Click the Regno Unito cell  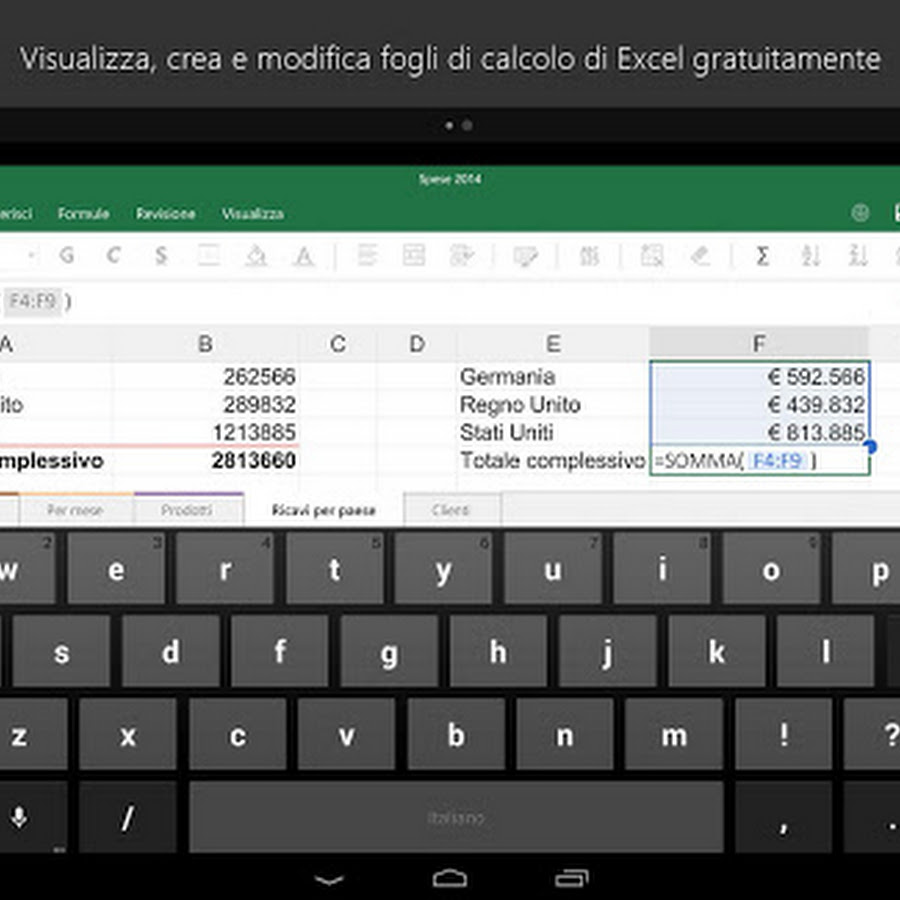coord(553,405)
